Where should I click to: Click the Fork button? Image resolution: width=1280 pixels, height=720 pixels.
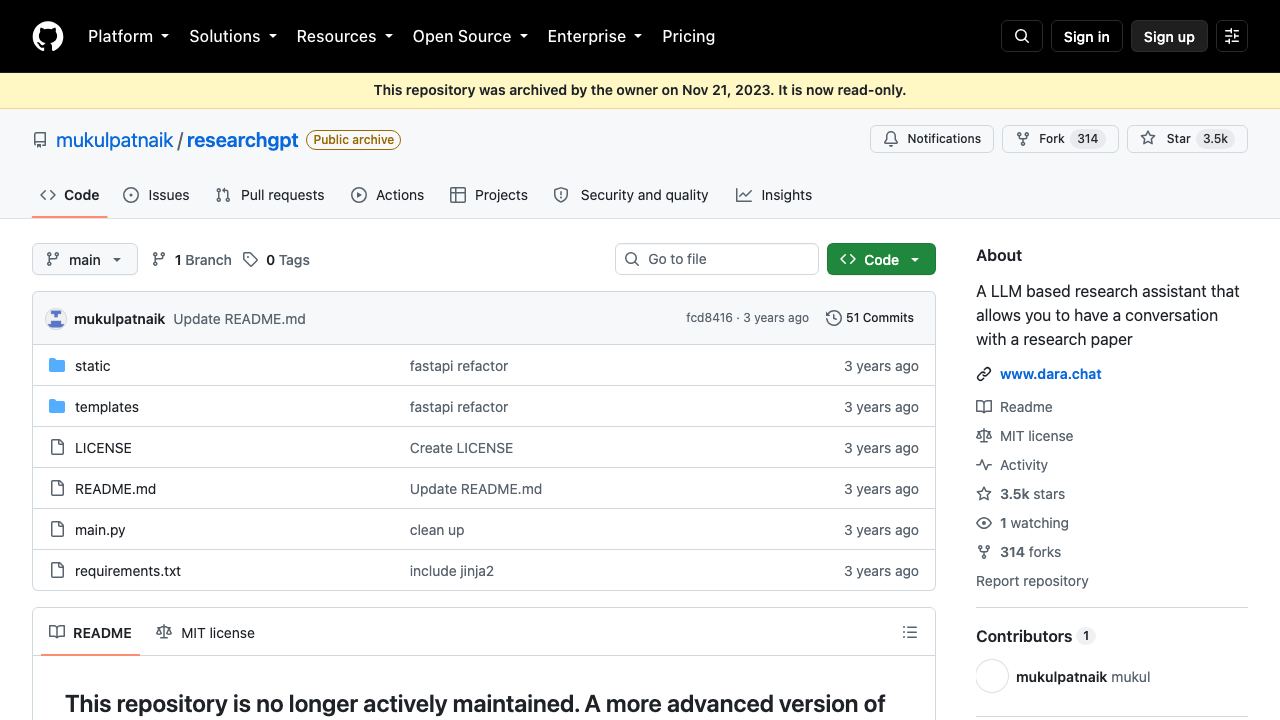point(1060,139)
